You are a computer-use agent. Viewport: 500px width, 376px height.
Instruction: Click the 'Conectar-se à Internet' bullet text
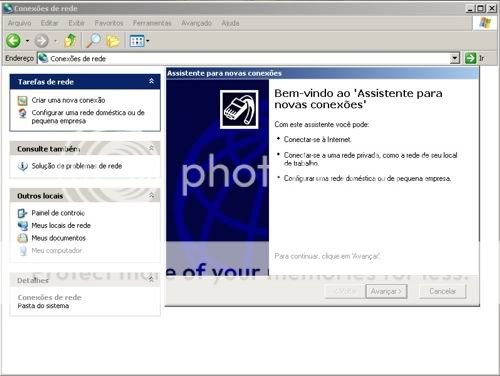(x=317, y=140)
